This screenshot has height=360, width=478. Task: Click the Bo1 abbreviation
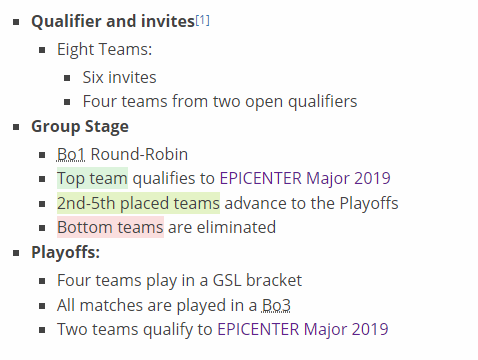71,154
